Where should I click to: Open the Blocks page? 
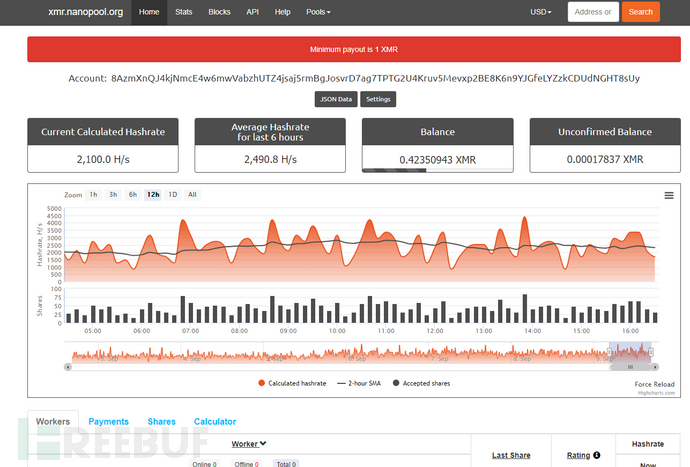point(219,12)
